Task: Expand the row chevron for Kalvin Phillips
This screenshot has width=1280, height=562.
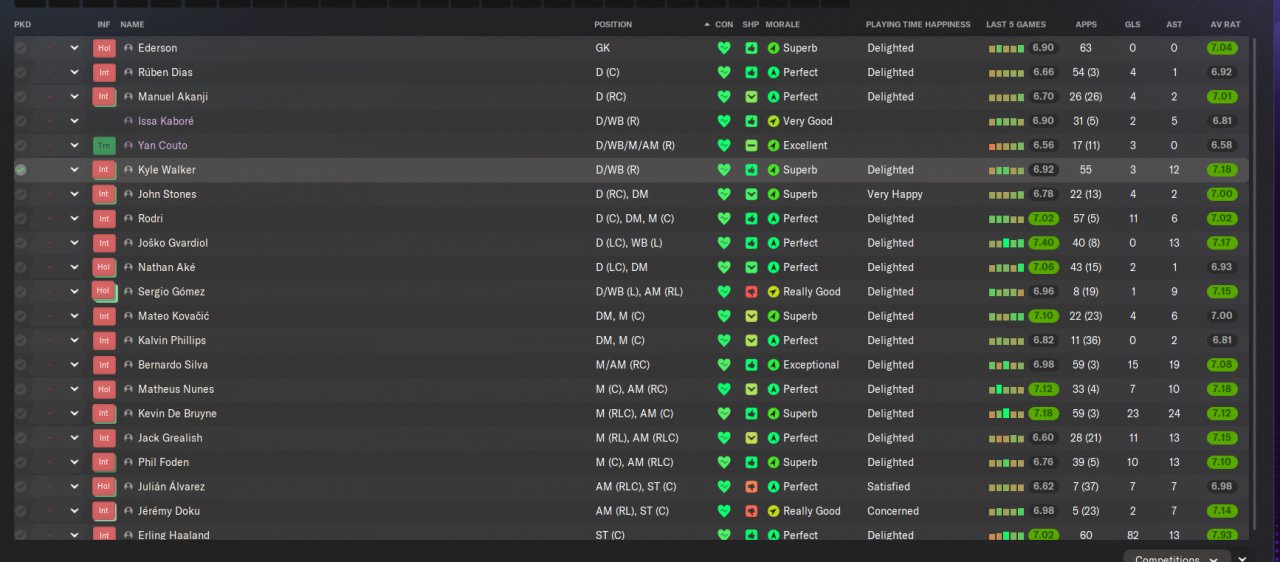Action: tap(74, 340)
